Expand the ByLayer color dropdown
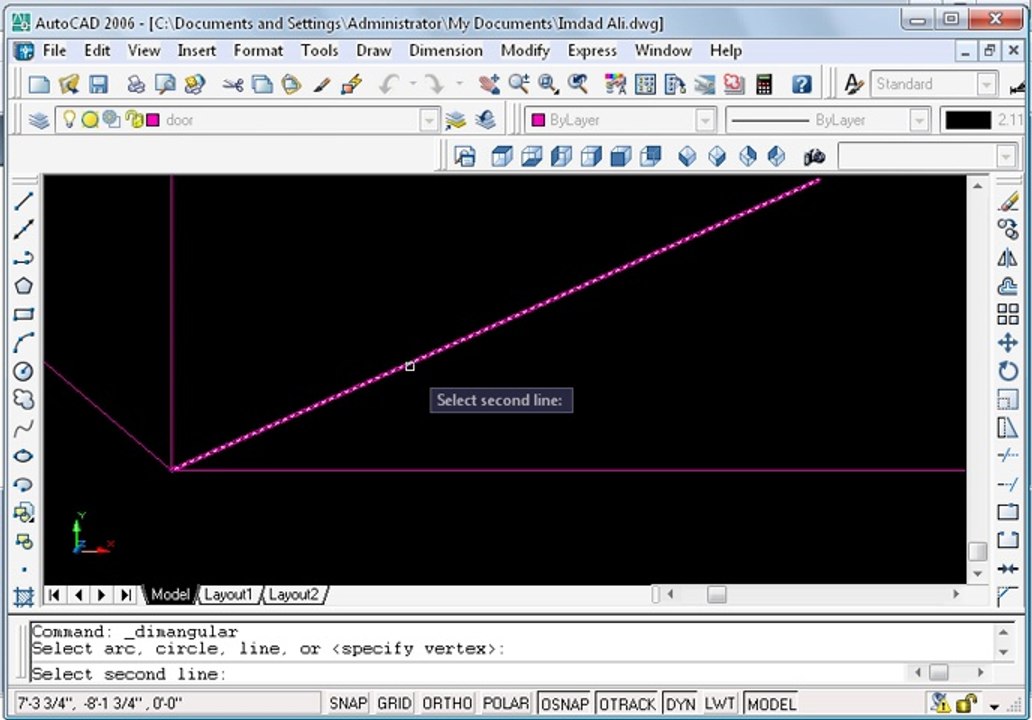Viewport: 1032px width, 720px height. [x=705, y=120]
